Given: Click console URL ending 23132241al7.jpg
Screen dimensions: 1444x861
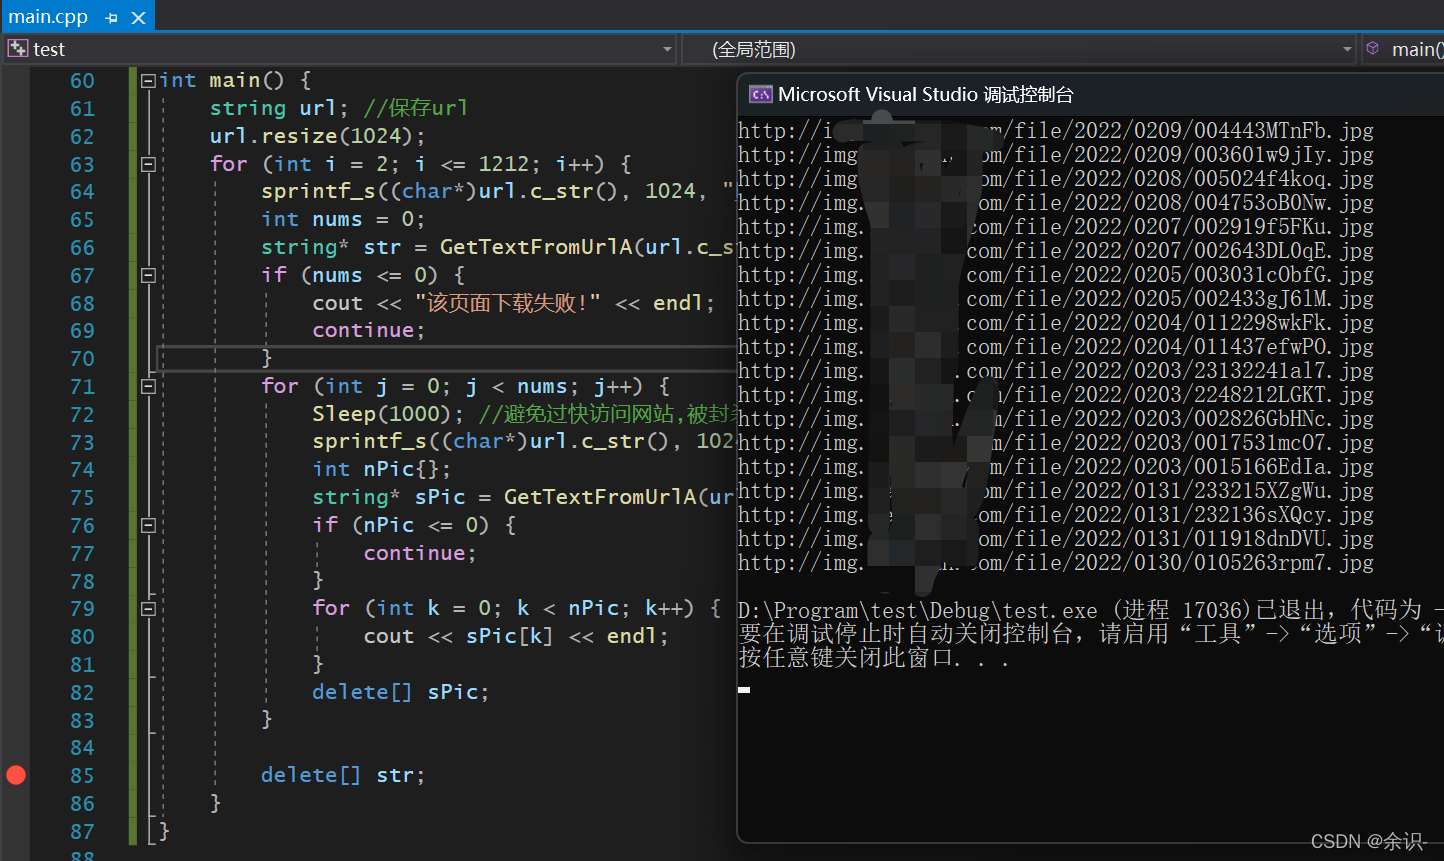Looking at the screenshot, I should [x=1056, y=371].
